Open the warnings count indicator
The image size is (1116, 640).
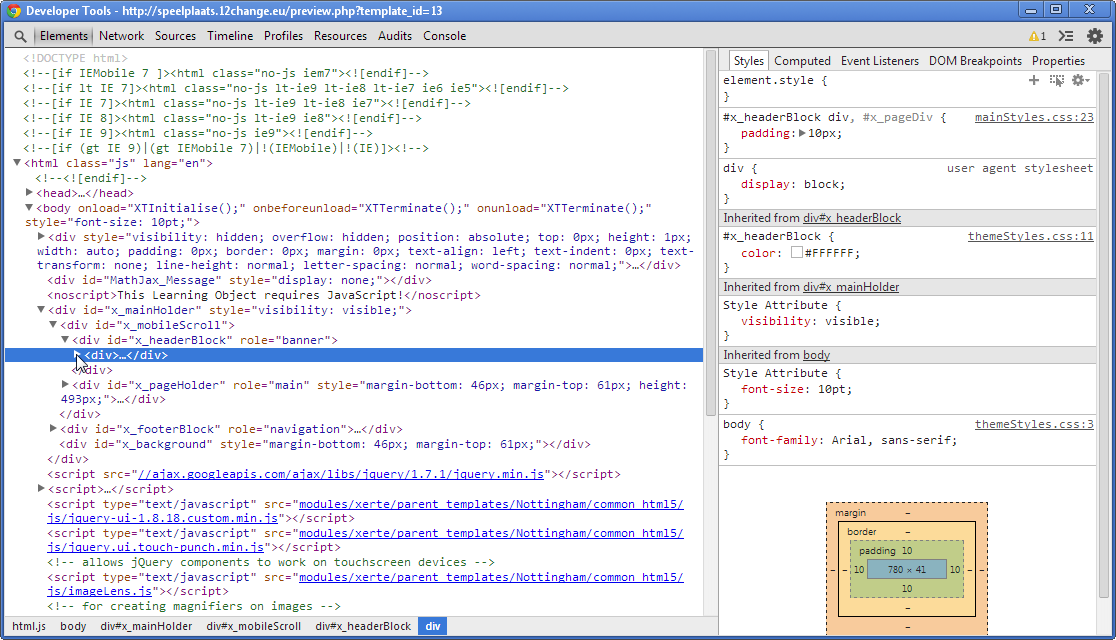[x=1037, y=36]
